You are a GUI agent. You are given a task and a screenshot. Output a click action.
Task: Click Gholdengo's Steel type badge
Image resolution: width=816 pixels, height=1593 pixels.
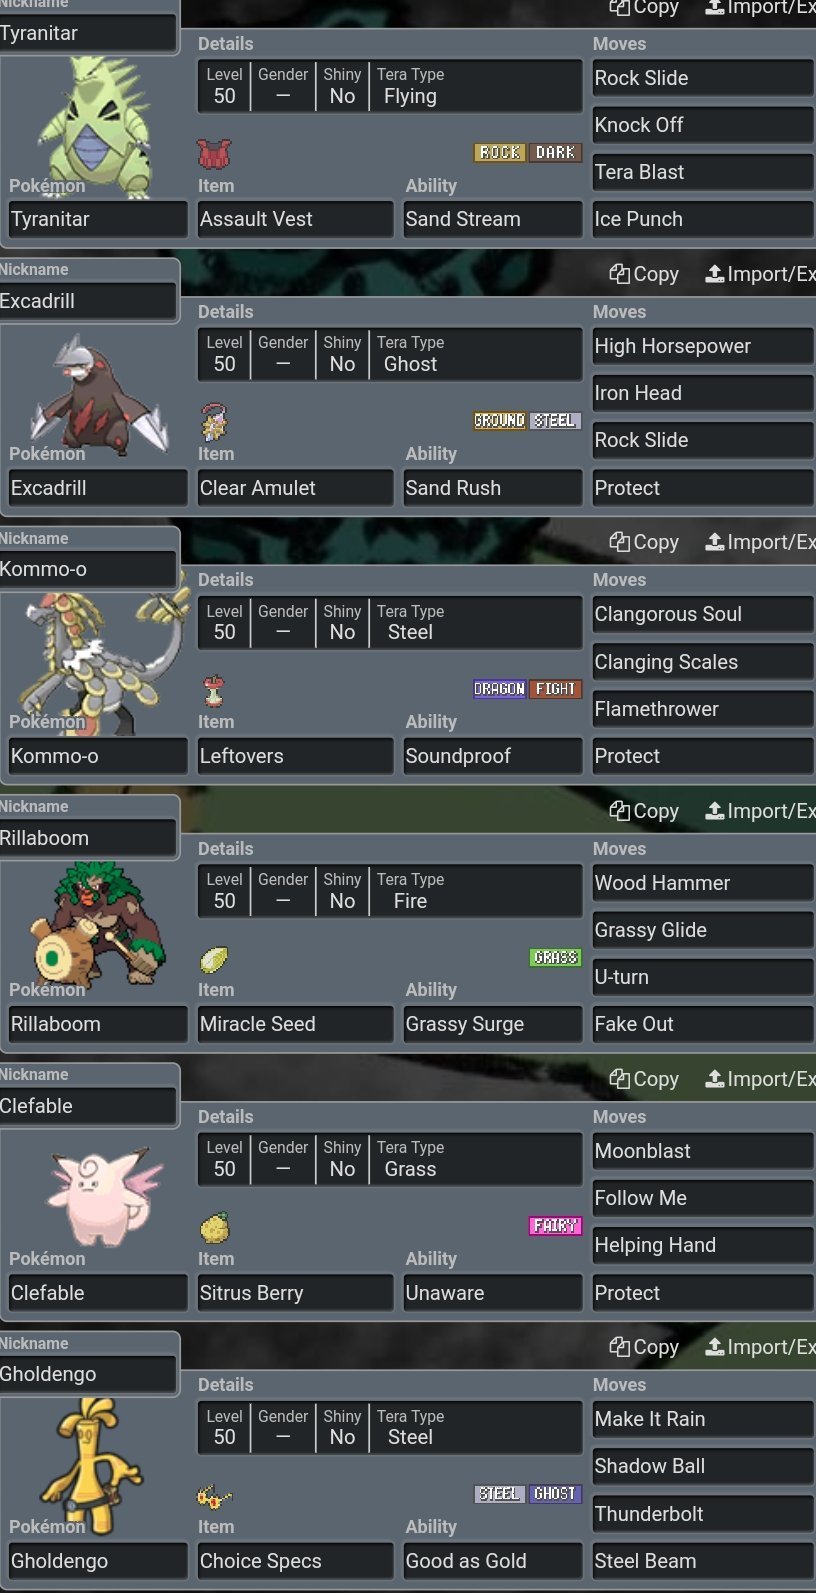coord(499,1493)
